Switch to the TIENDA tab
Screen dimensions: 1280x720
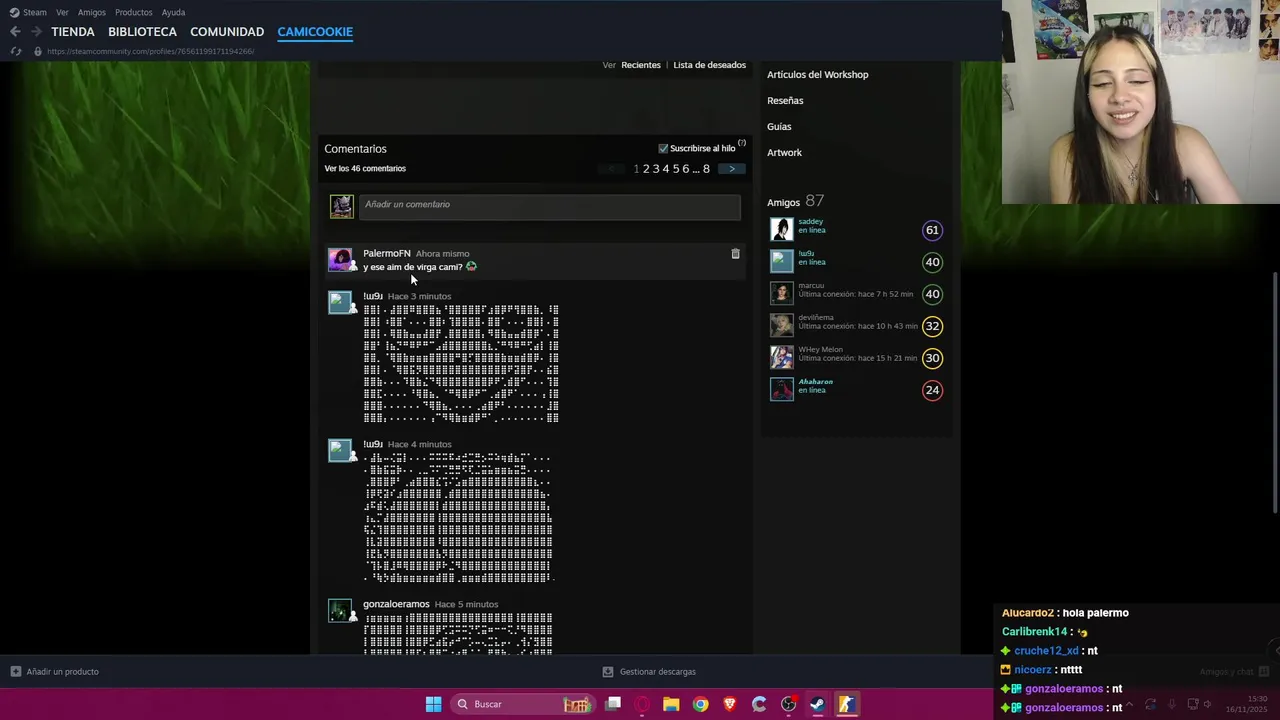73,32
